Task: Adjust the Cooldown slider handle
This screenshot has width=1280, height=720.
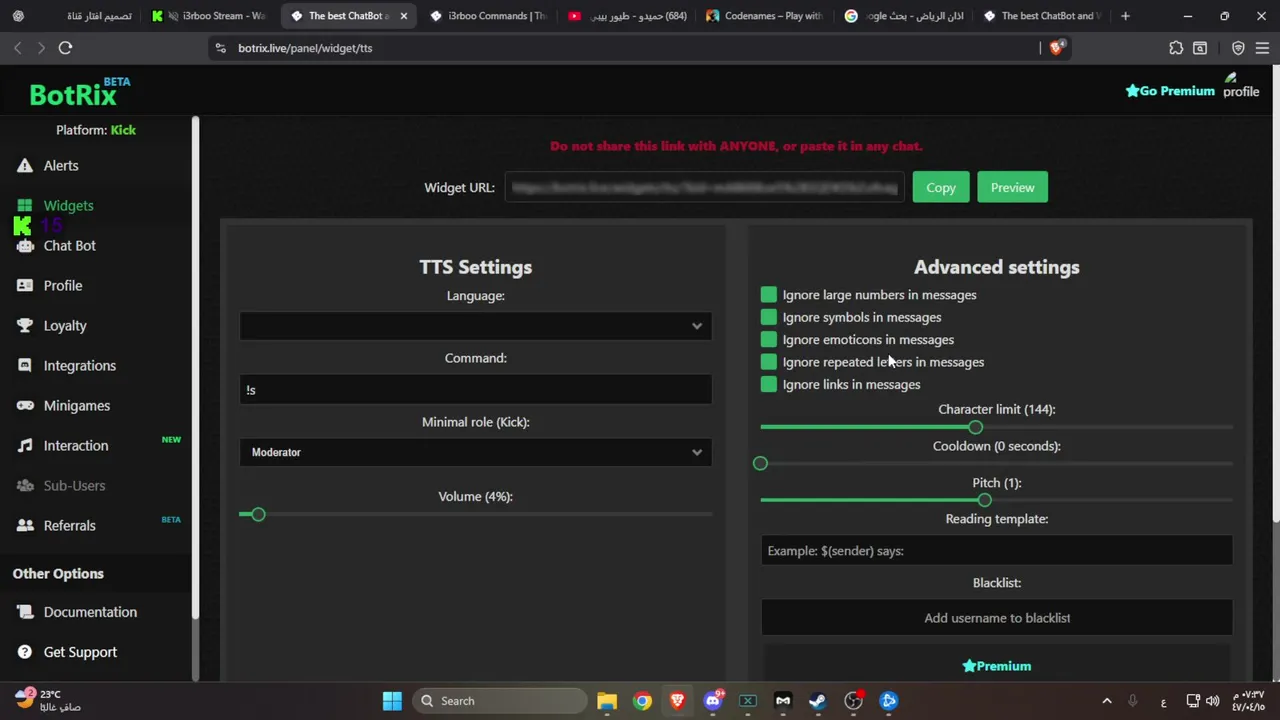Action: click(760, 463)
